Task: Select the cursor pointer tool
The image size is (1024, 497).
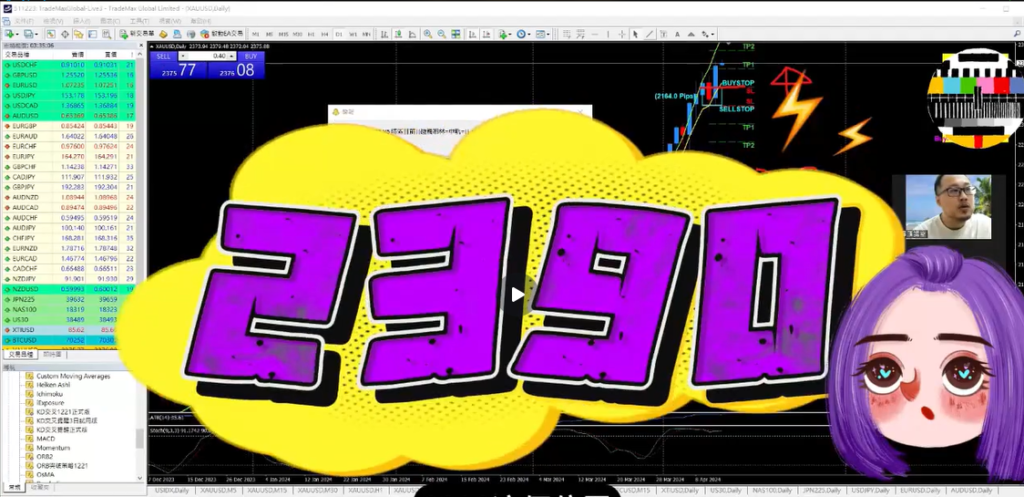Action: [635, 34]
